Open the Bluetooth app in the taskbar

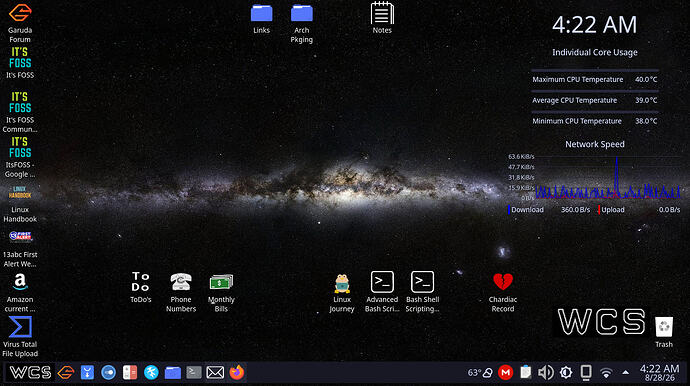click(x=151, y=372)
